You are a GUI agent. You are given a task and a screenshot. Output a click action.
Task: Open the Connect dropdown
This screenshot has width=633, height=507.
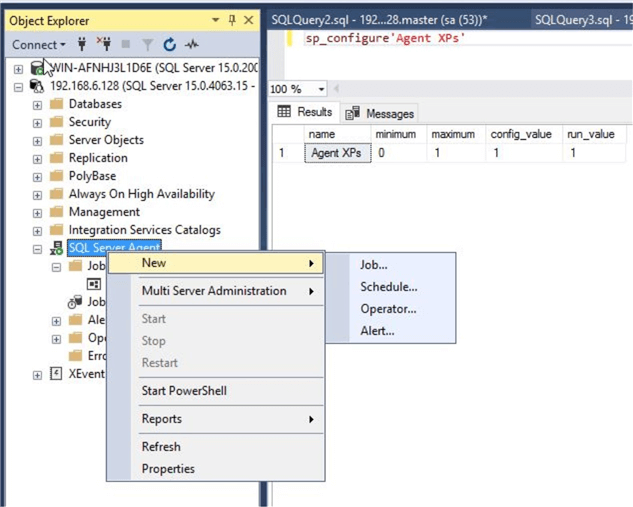coord(39,44)
